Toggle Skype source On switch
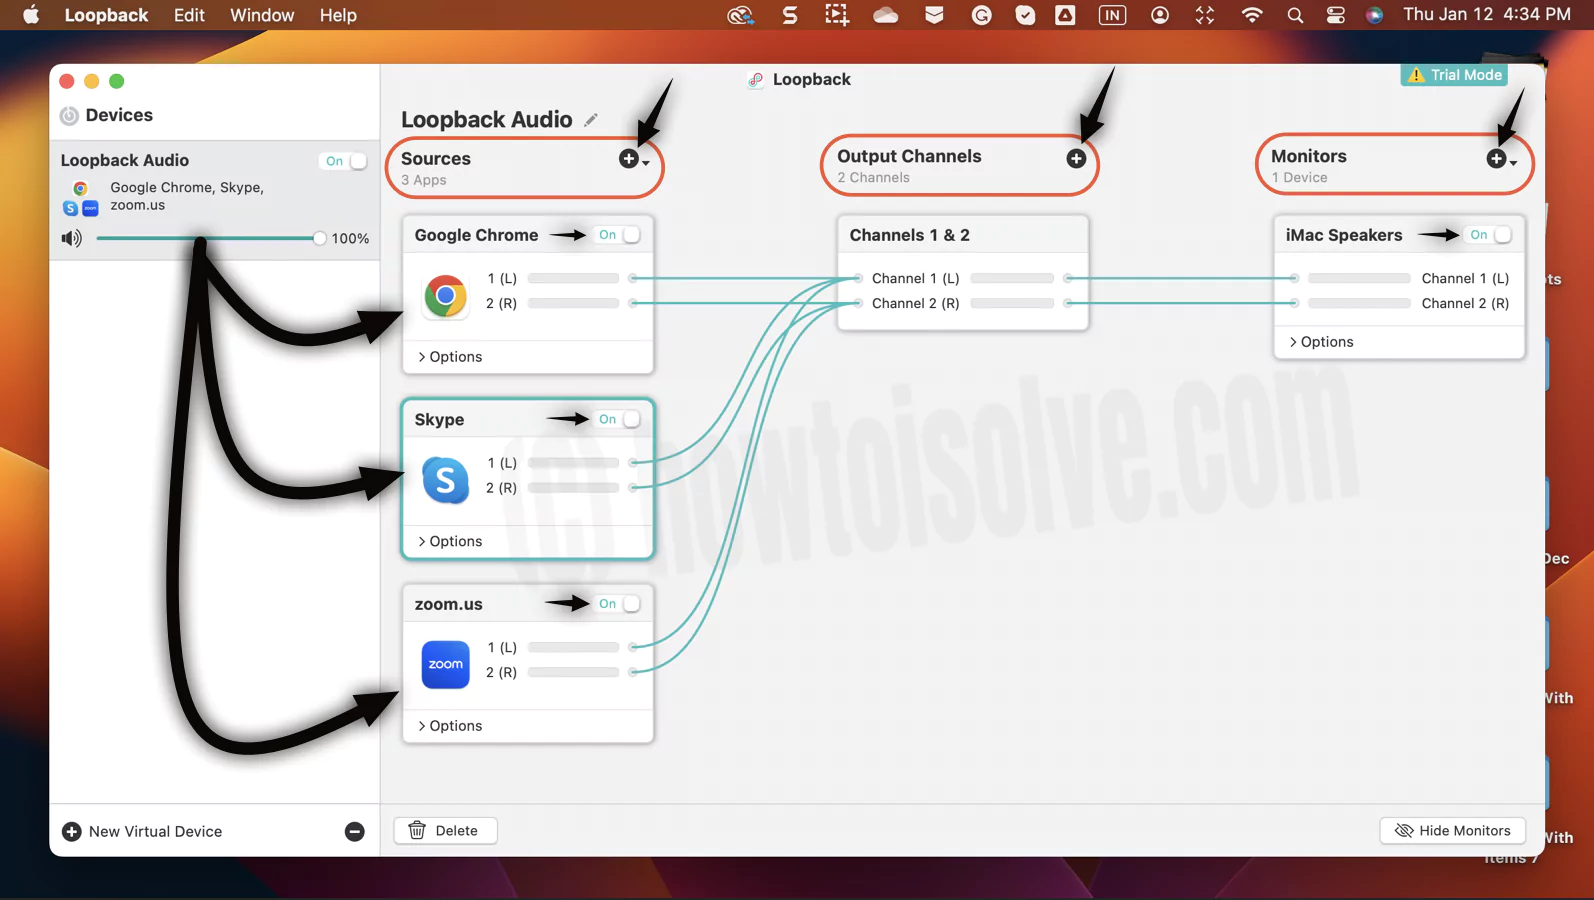 pyautogui.click(x=617, y=420)
